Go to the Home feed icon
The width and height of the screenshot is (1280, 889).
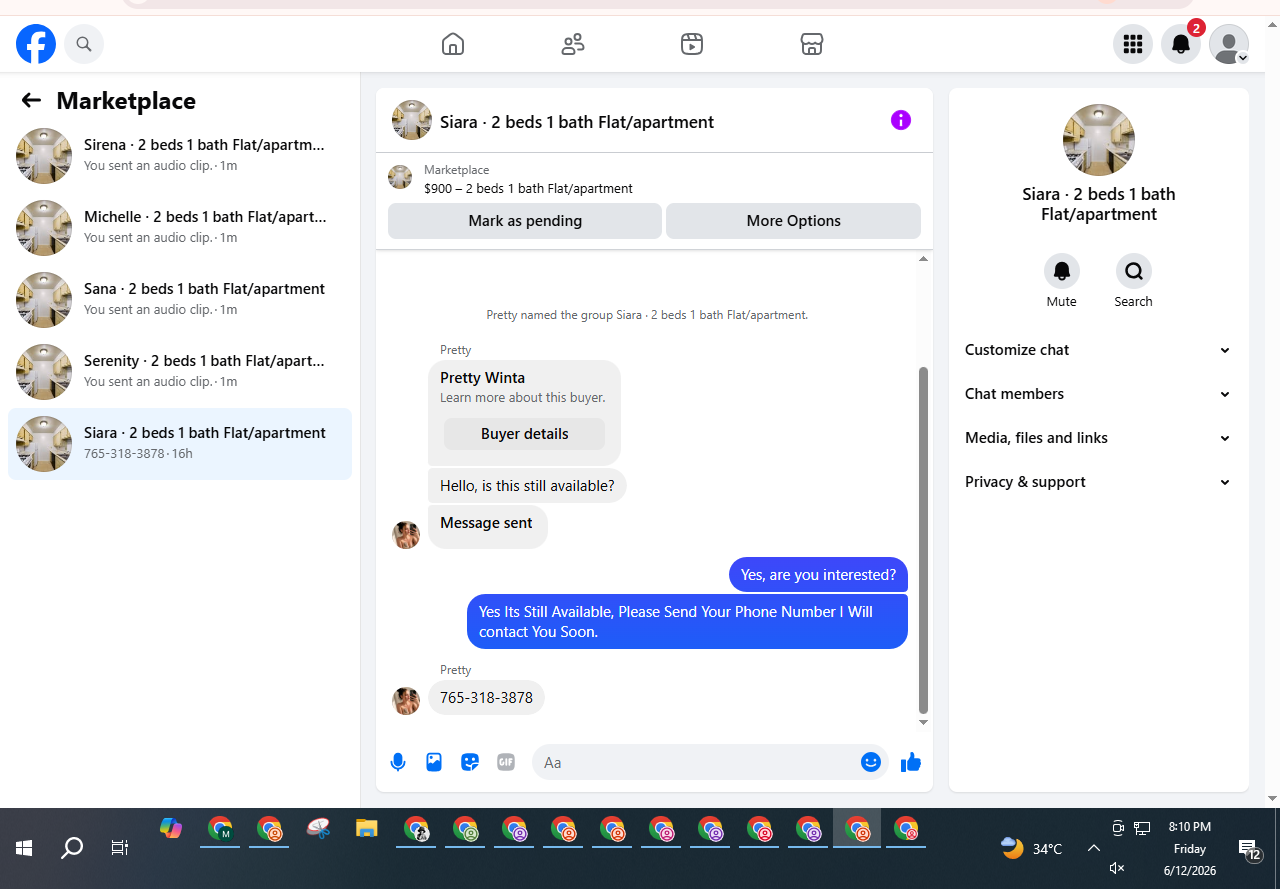(x=453, y=44)
